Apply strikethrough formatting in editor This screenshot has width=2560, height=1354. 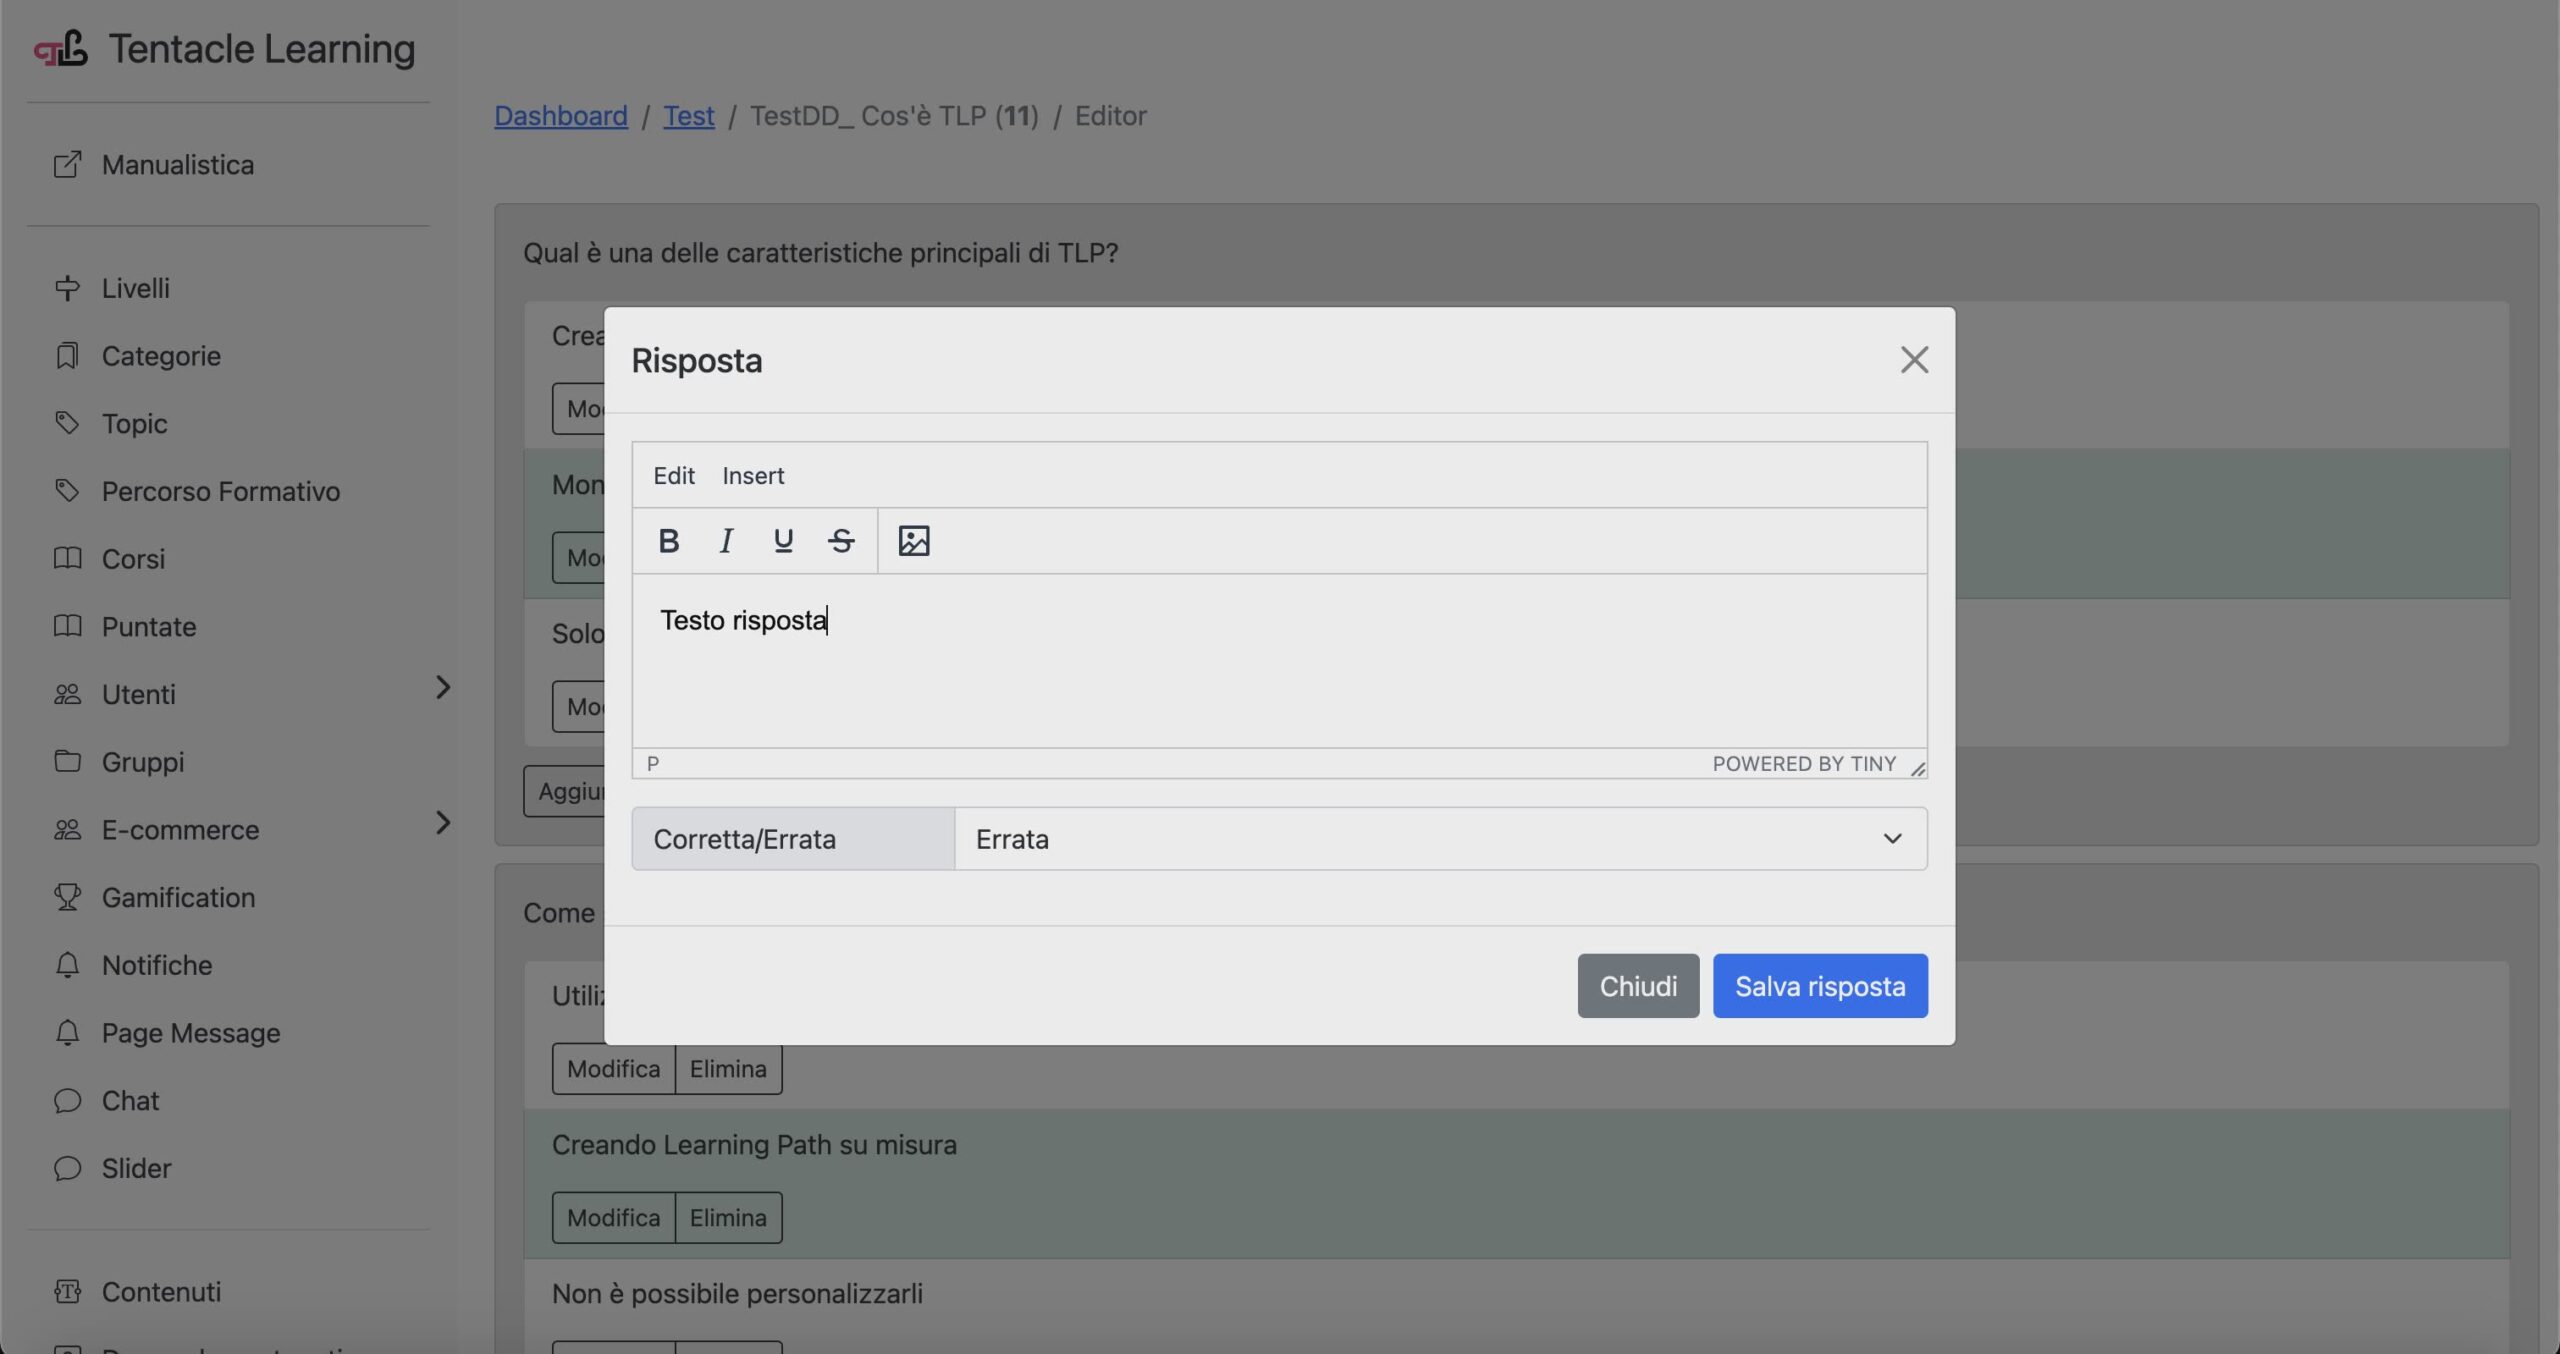click(x=841, y=541)
